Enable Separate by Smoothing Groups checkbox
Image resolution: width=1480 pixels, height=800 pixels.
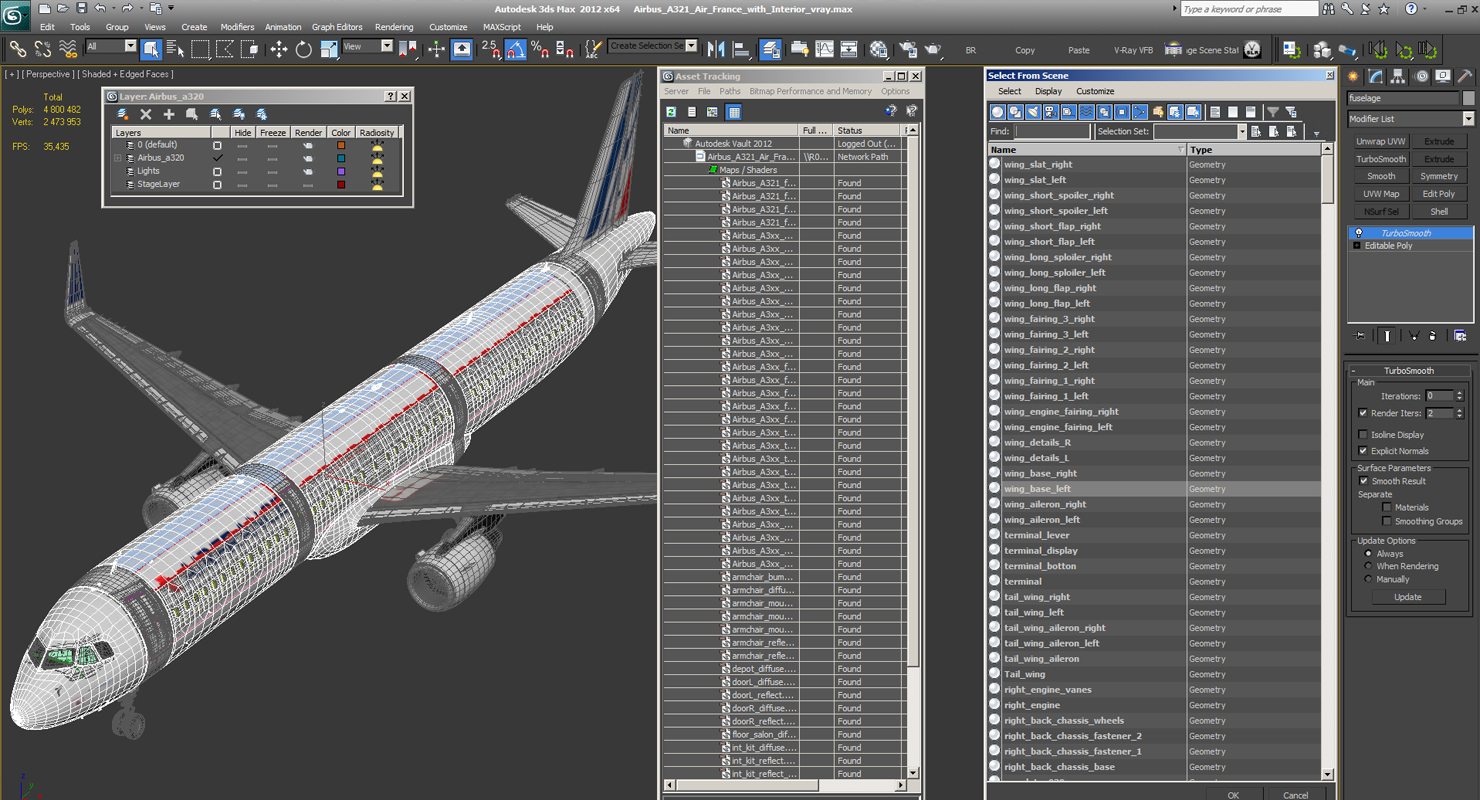1386,521
